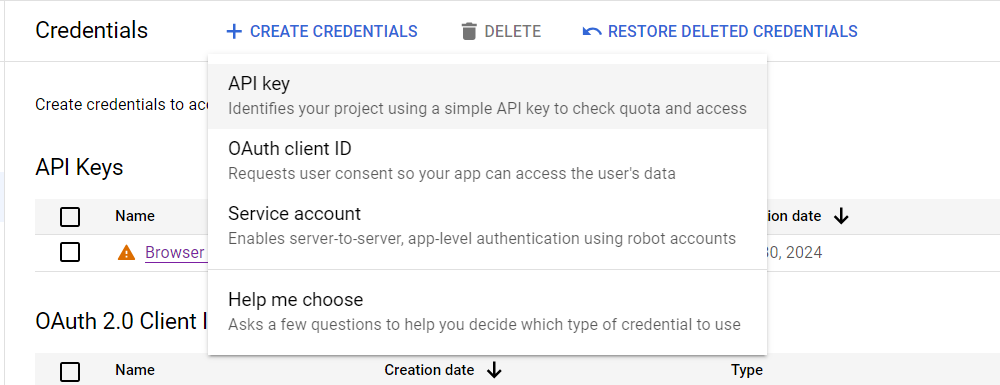The width and height of the screenshot is (1000, 385).
Task: Tick the OAuth 2.0 header select-all checkbox
Action: coord(70,372)
